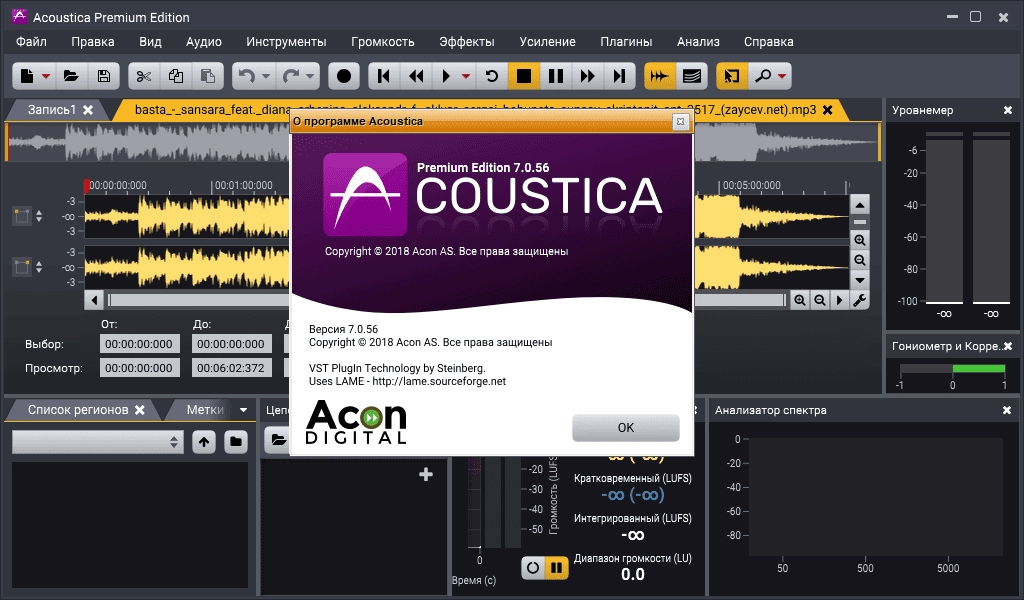Switch to the Метки tab

pyautogui.click(x=204, y=410)
